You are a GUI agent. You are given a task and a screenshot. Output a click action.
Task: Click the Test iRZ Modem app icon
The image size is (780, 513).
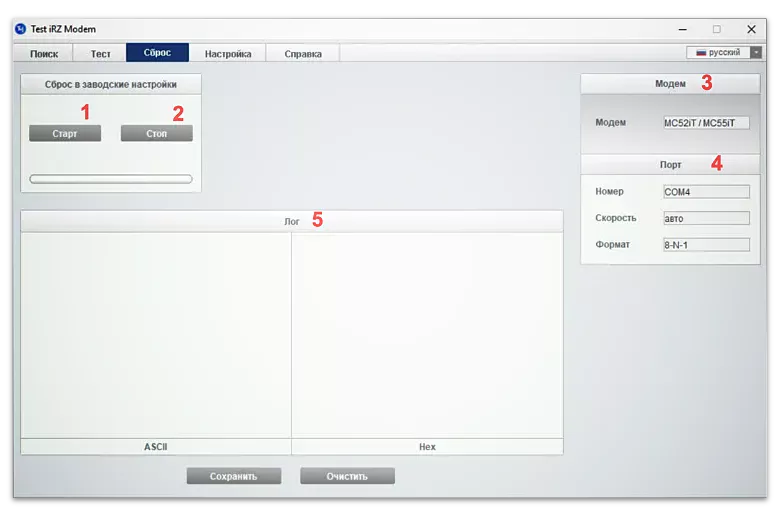coord(20,29)
